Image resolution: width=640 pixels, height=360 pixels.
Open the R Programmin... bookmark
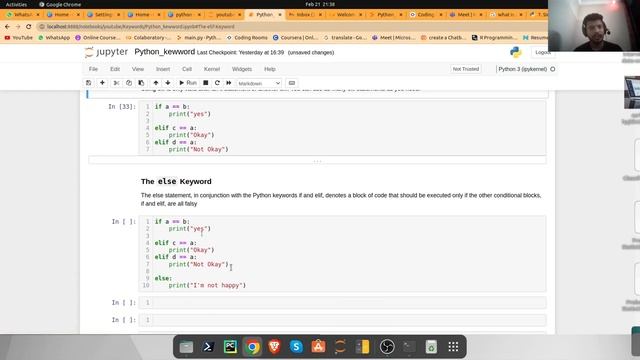tap(495, 38)
